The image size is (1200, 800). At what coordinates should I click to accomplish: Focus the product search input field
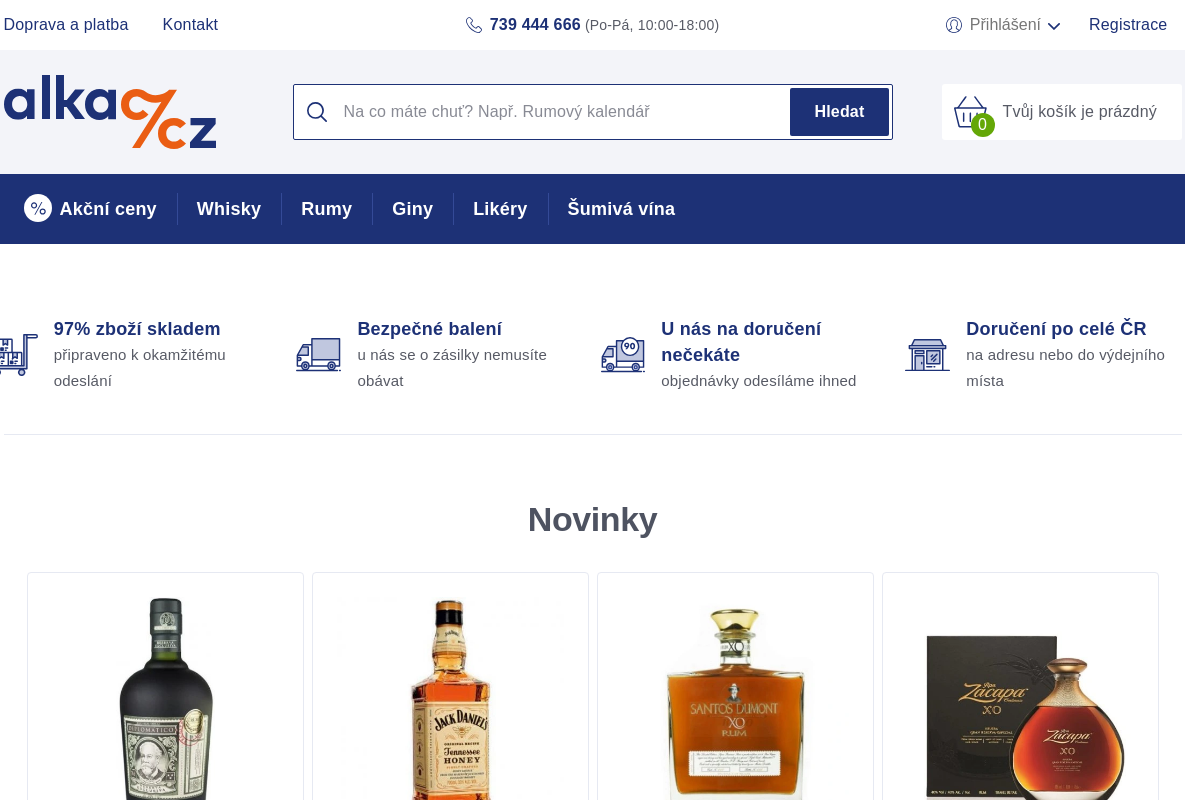click(560, 112)
